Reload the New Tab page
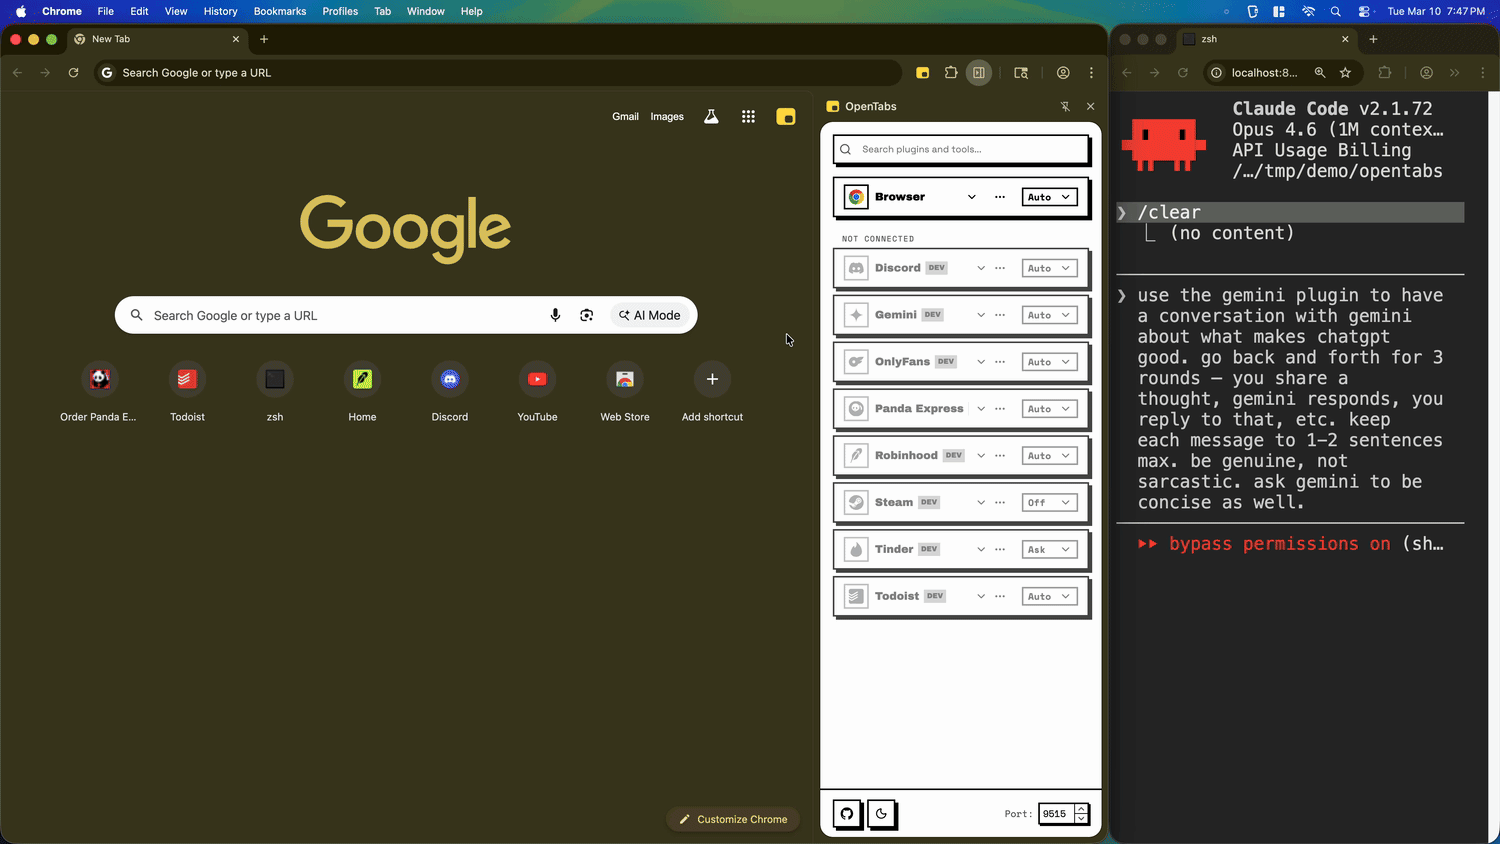This screenshot has height=844, width=1500. click(x=73, y=73)
